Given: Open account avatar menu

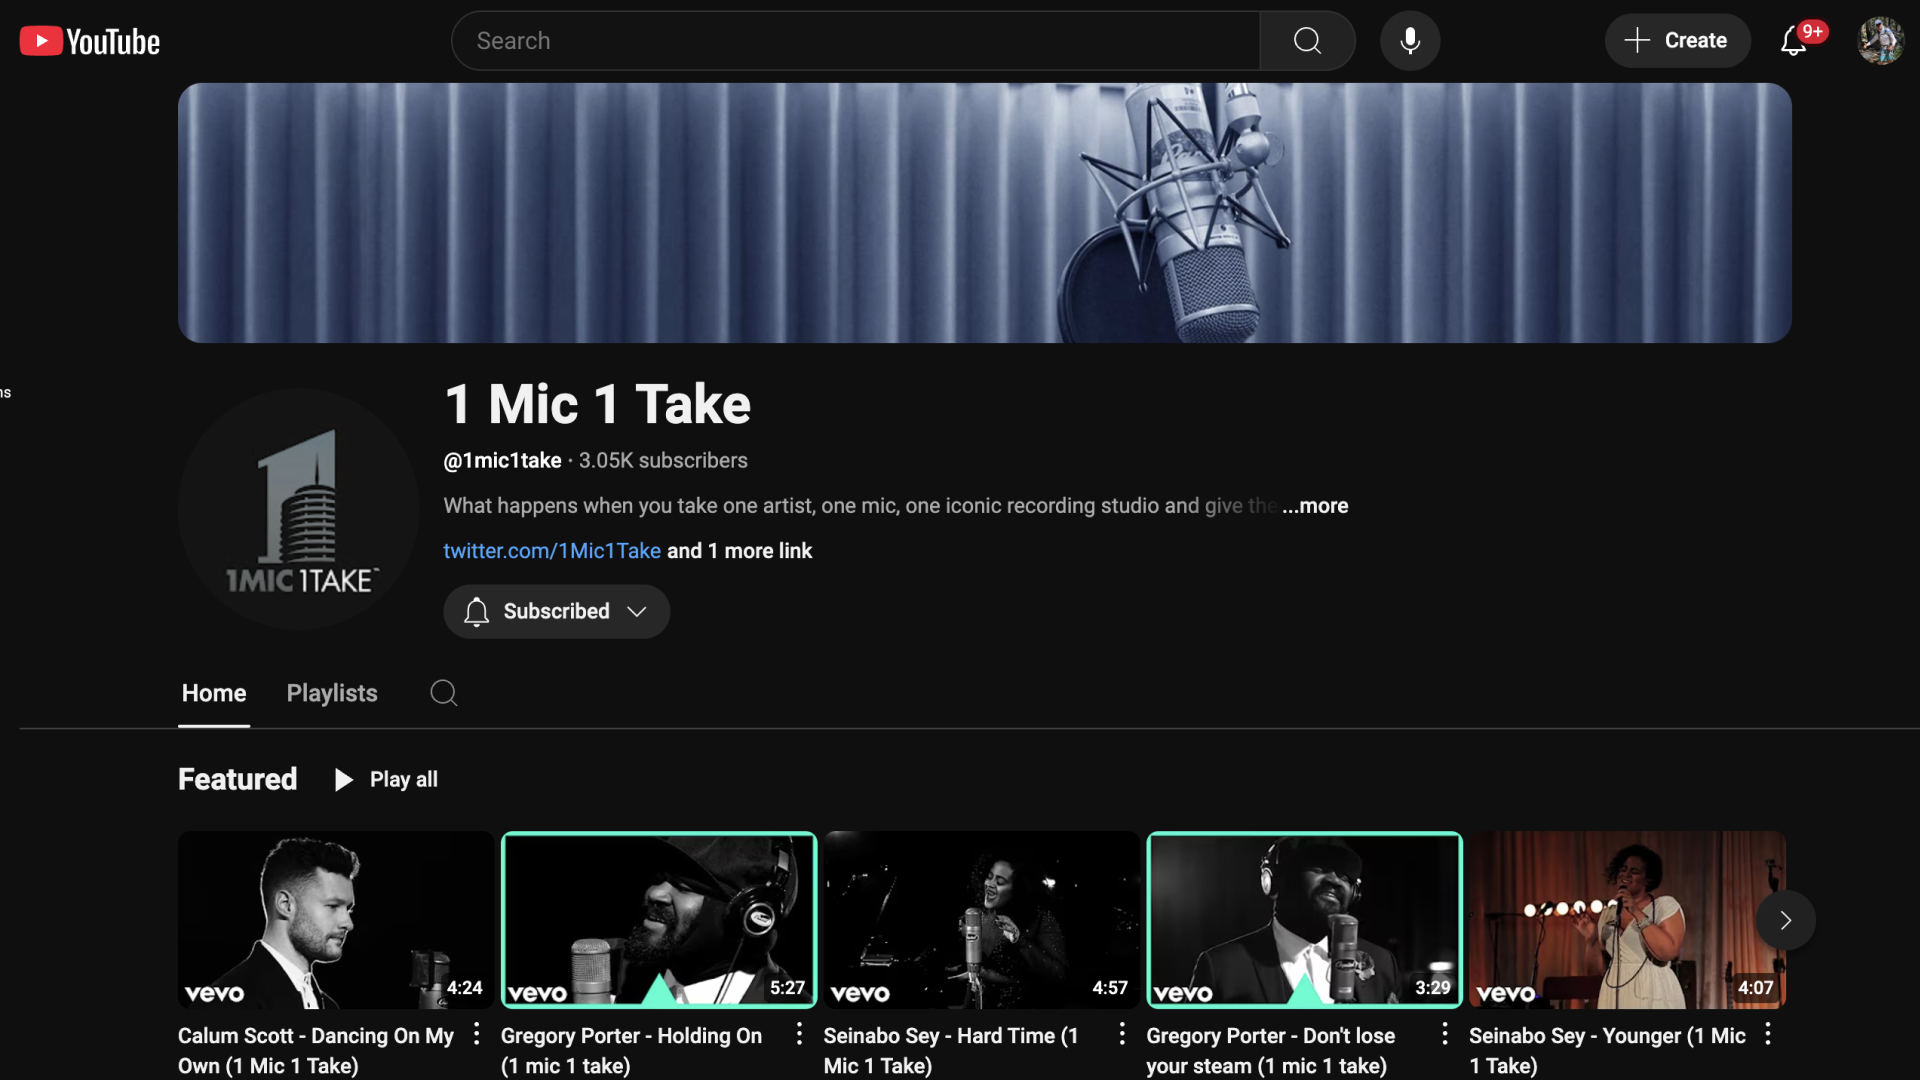Looking at the screenshot, I should coord(1880,41).
